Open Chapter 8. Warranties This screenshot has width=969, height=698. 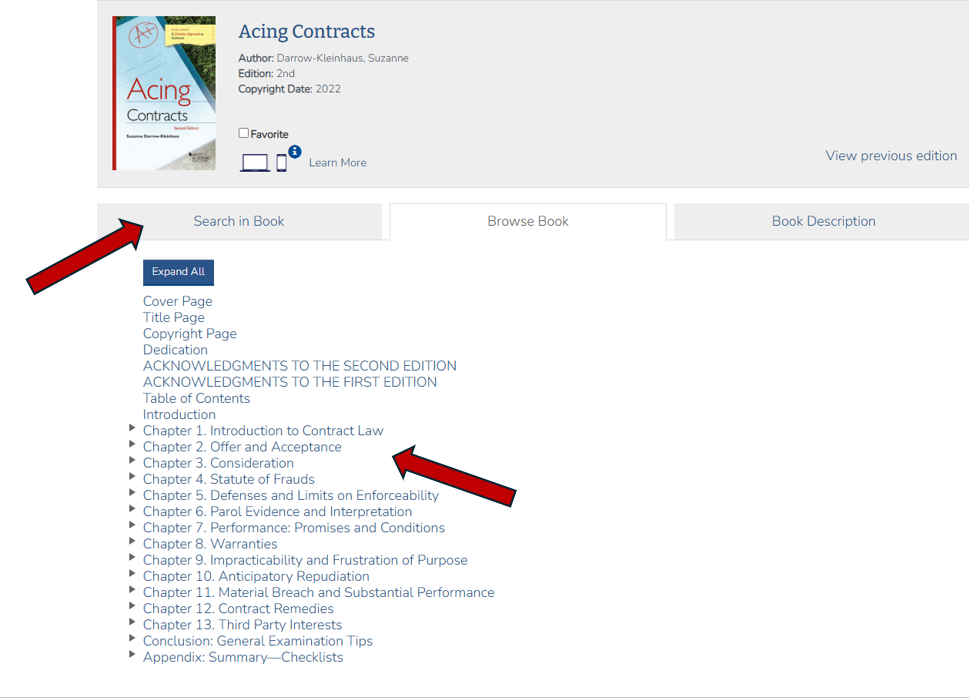pos(210,544)
